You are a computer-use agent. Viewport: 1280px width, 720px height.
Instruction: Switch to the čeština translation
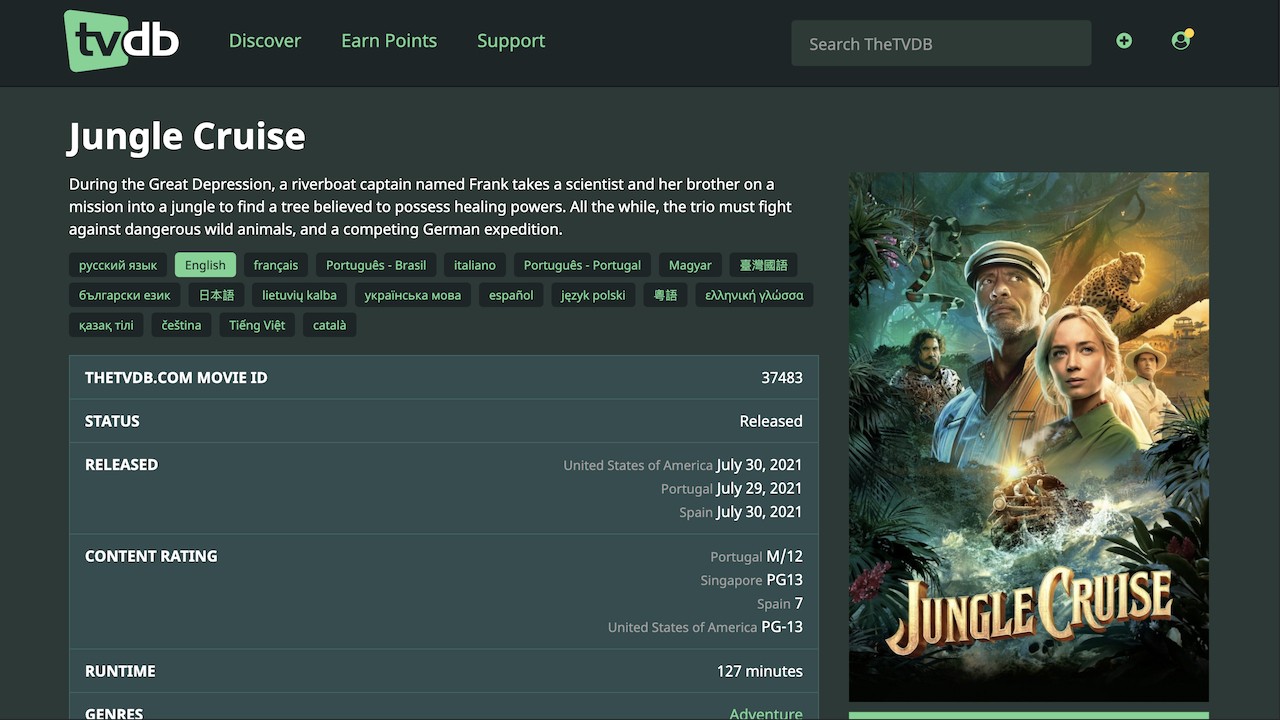point(181,325)
